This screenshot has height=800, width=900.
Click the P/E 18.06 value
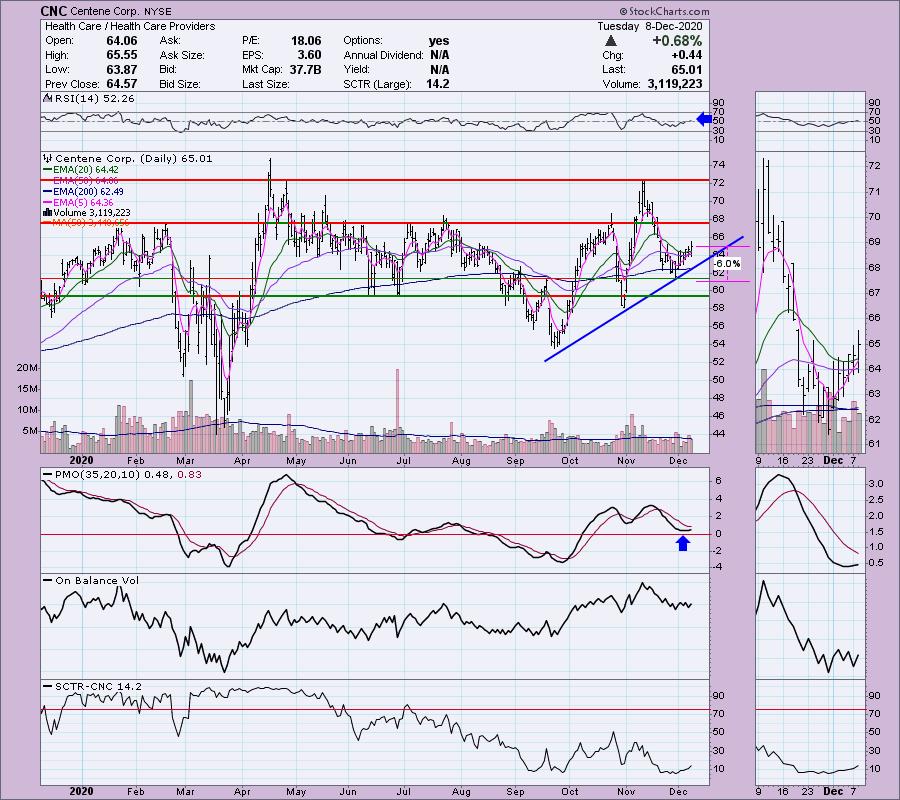click(306, 41)
